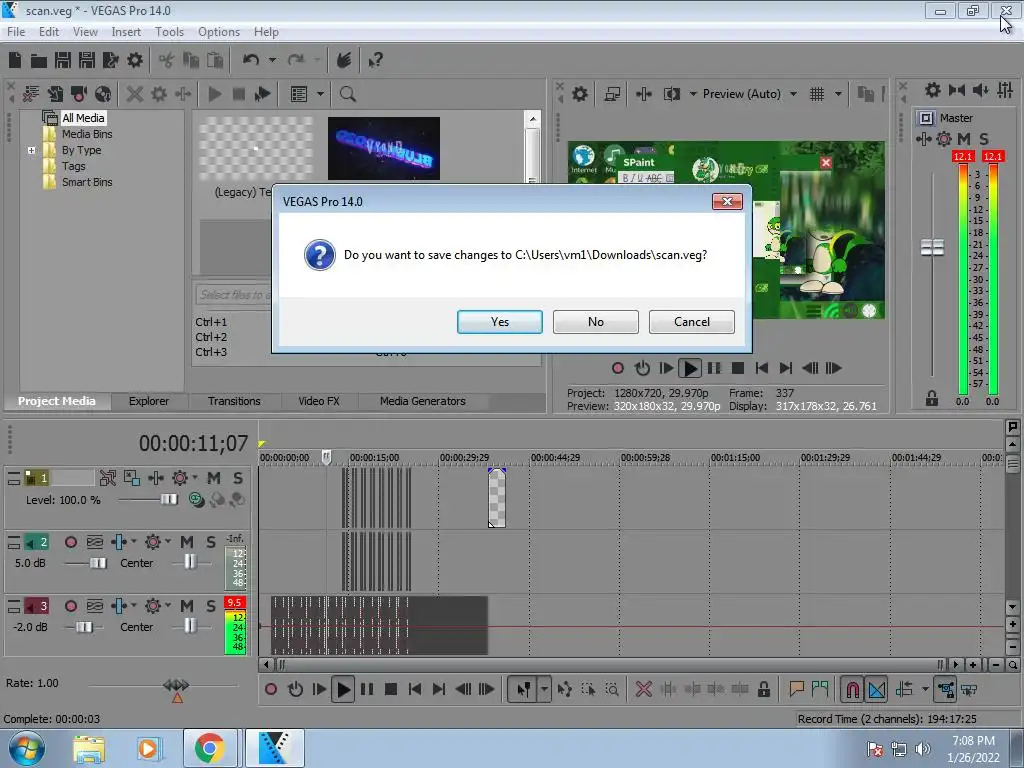
Task: Toggle Master bus Mute button
Action: tap(964, 138)
